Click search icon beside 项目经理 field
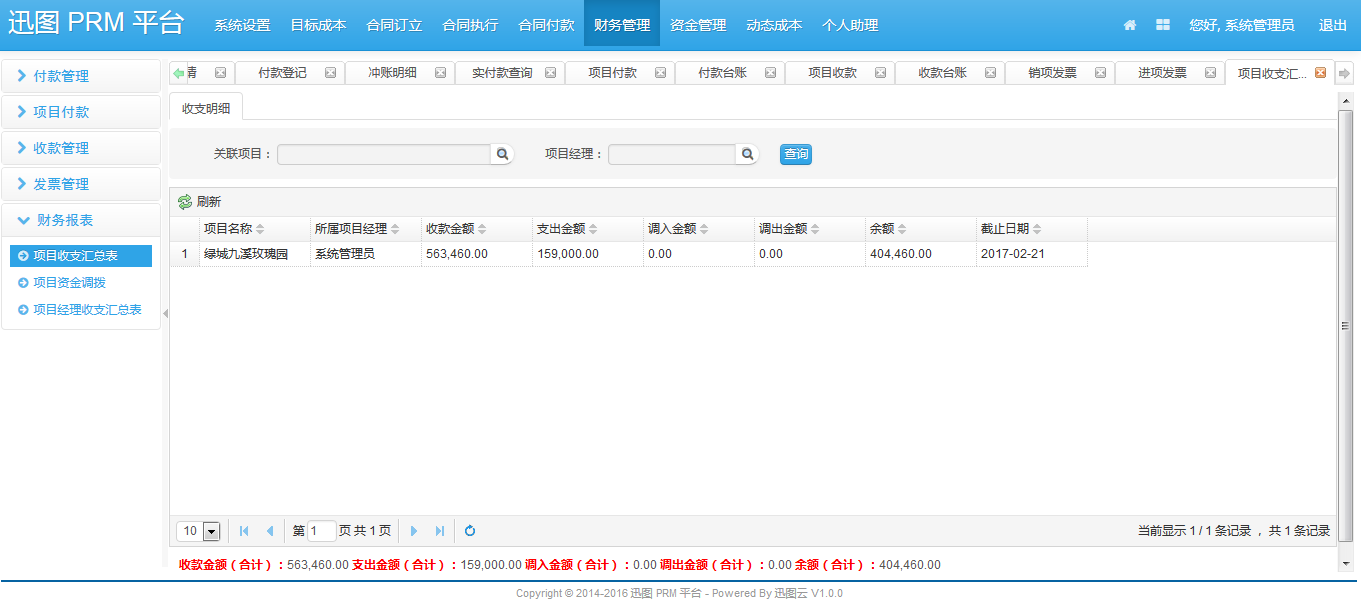Viewport: 1361px width, 606px height. pyautogui.click(x=747, y=154)
